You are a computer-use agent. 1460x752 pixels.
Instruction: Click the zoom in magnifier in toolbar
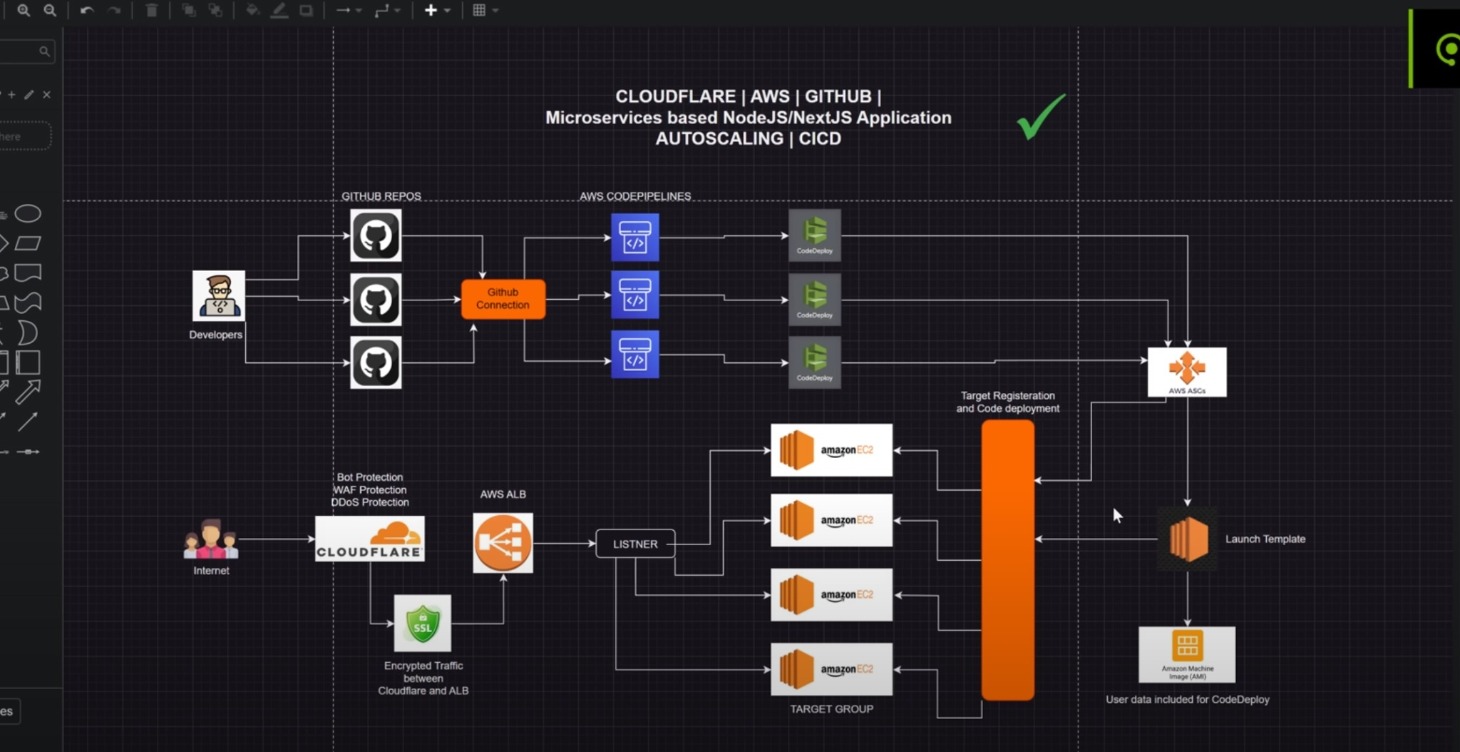(x=23, y=10)
